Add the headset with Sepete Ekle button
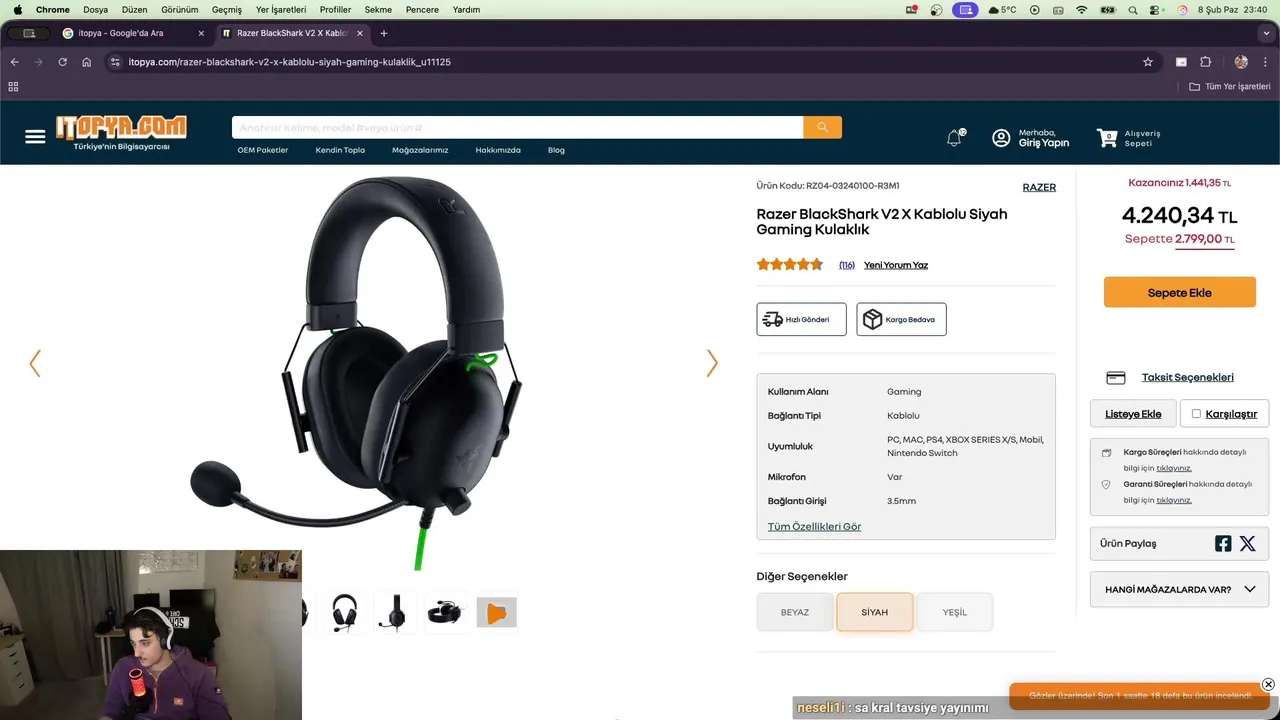The height and width of the screenshot is (720, 1280). [1180, 292]
